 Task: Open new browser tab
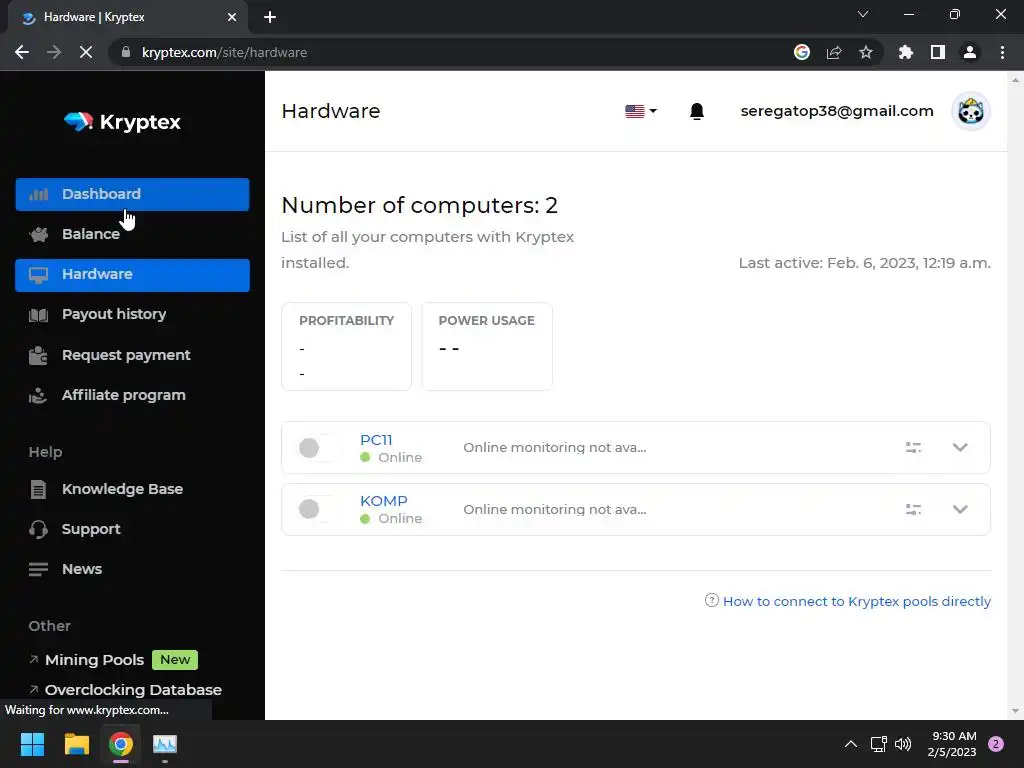pyautogui.click(x=270, y=17)
